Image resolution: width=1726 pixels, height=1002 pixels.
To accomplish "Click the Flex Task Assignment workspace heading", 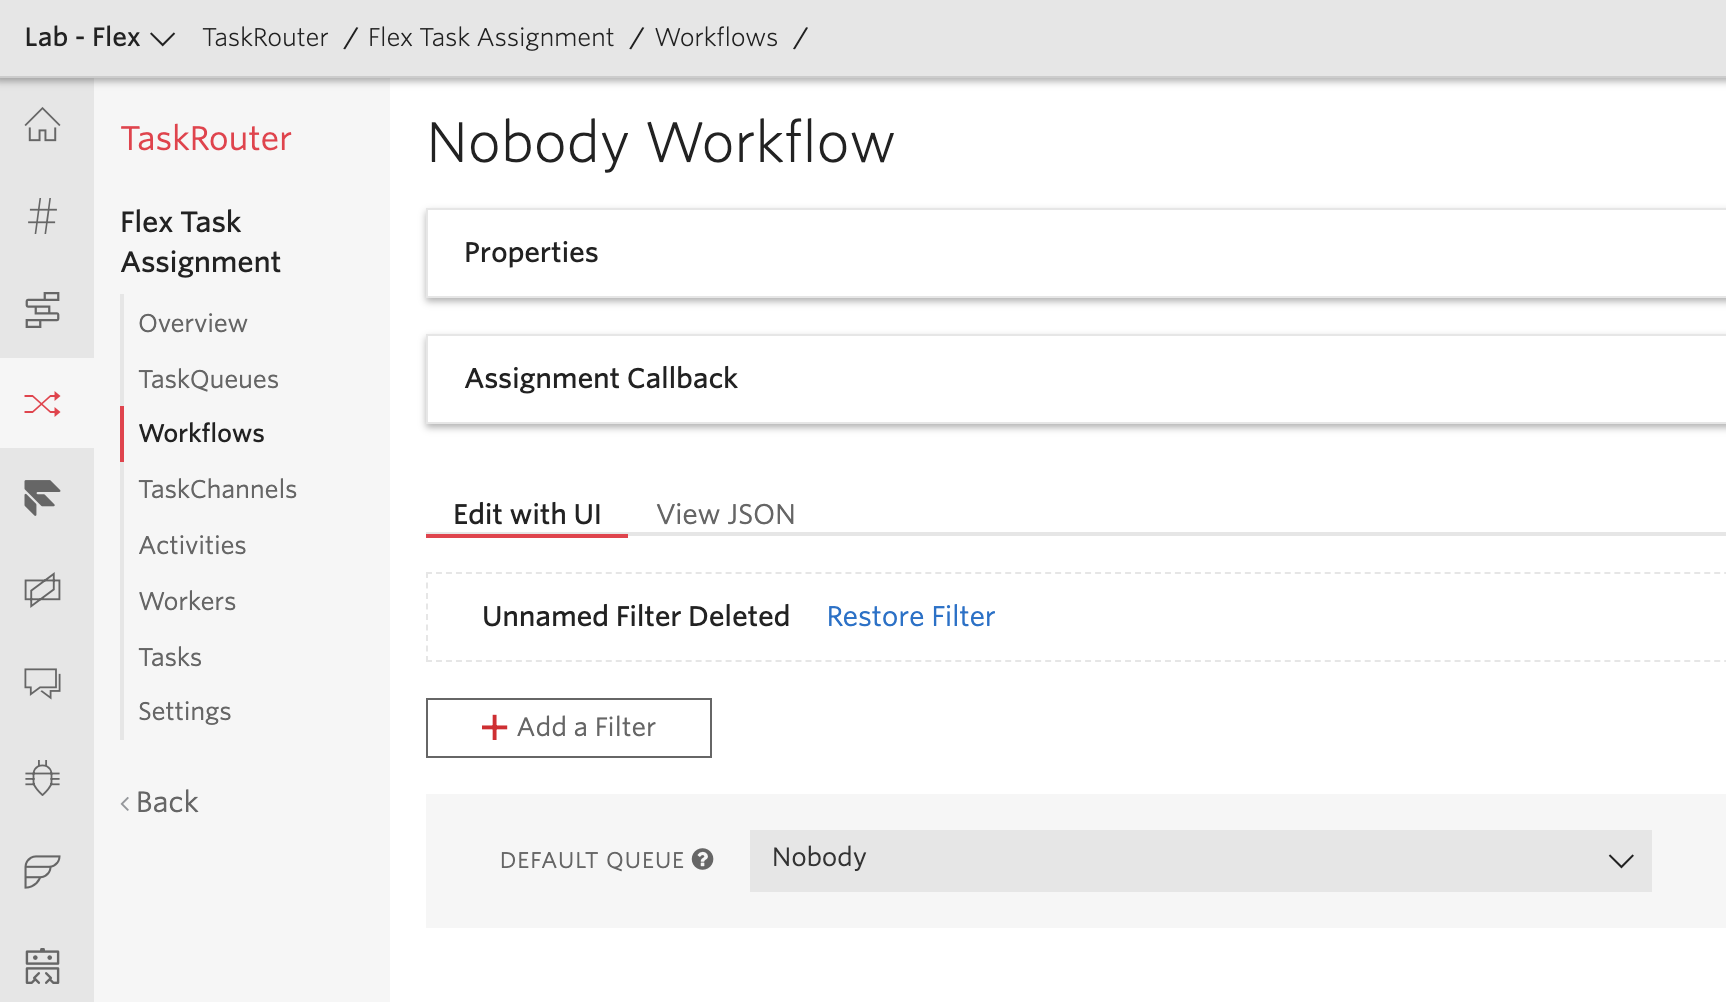I will (200, 242).
